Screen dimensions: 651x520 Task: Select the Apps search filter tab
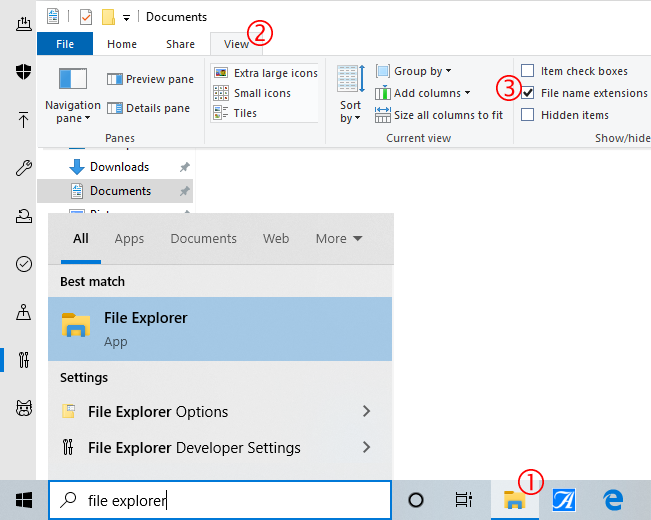pyautogui.click(x=129, y=239)
